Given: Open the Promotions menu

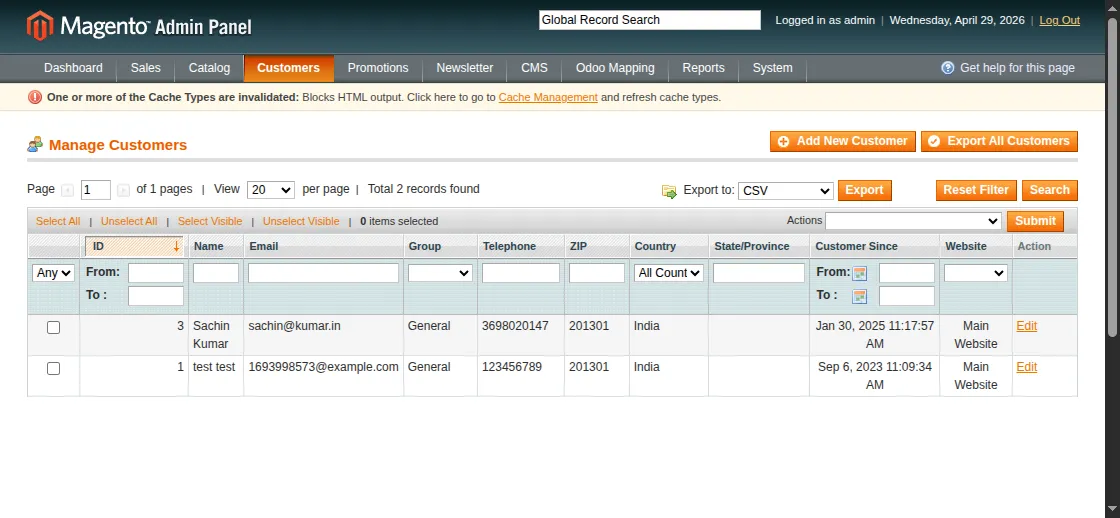Looking at the screenshot, I should click(x=378, y=68).
